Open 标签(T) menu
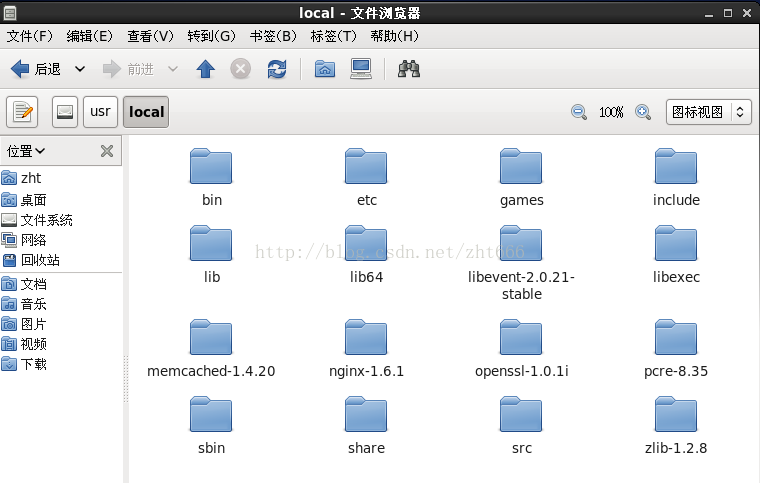 click(333, 36)
